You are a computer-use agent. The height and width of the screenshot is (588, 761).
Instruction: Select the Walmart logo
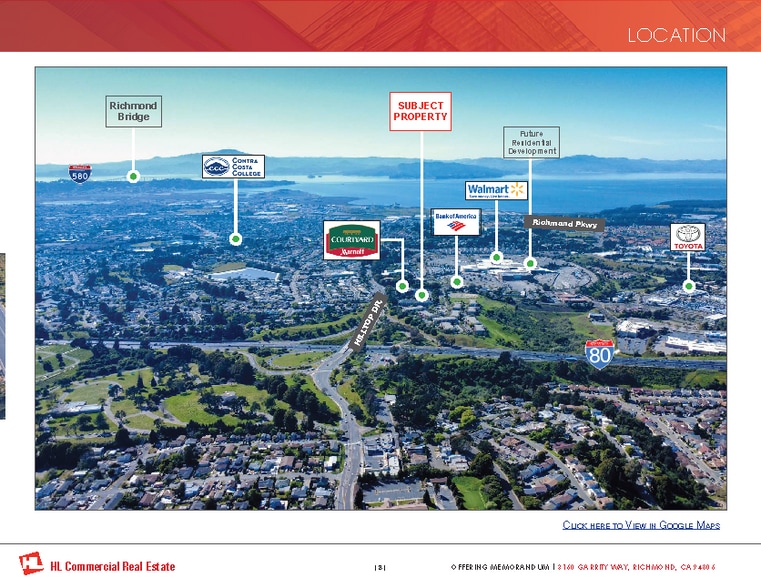[496, 190]
